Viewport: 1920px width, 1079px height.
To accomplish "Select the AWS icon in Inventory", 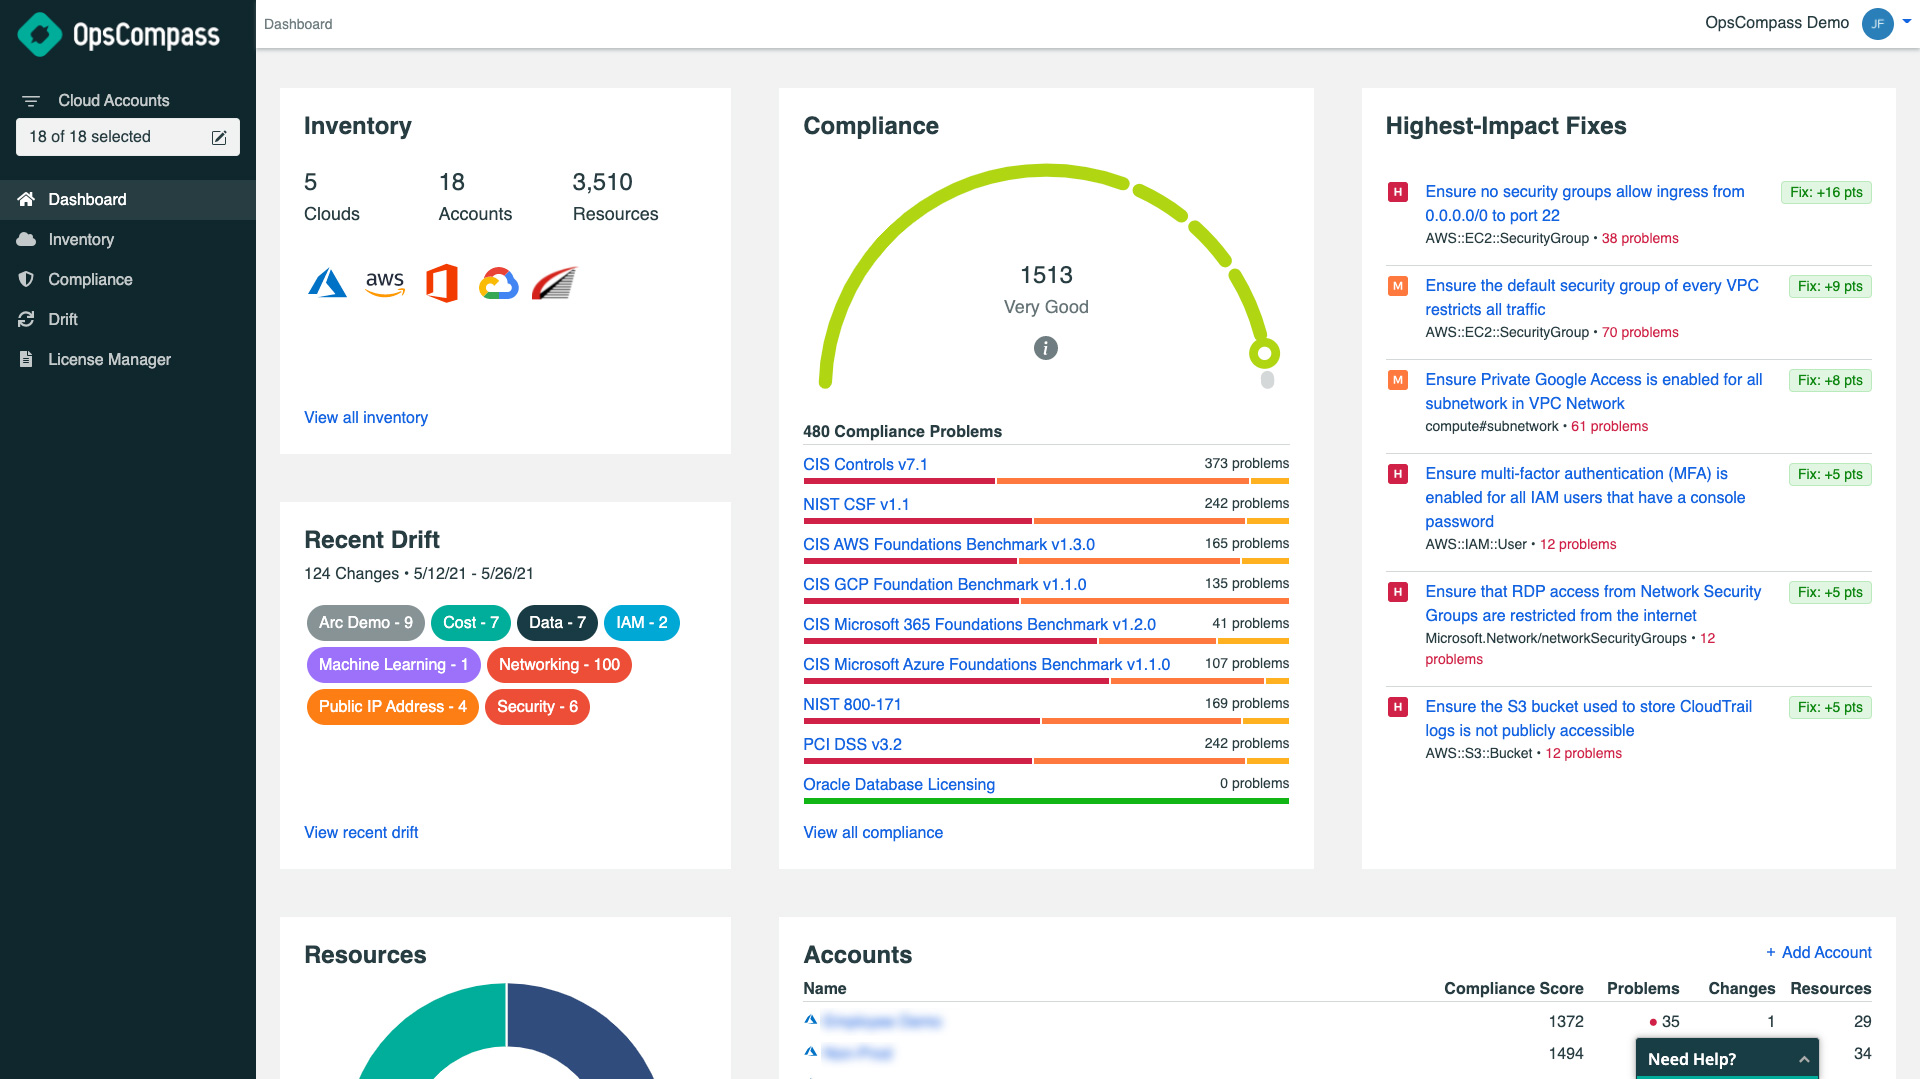I will (x=385, y=283).
